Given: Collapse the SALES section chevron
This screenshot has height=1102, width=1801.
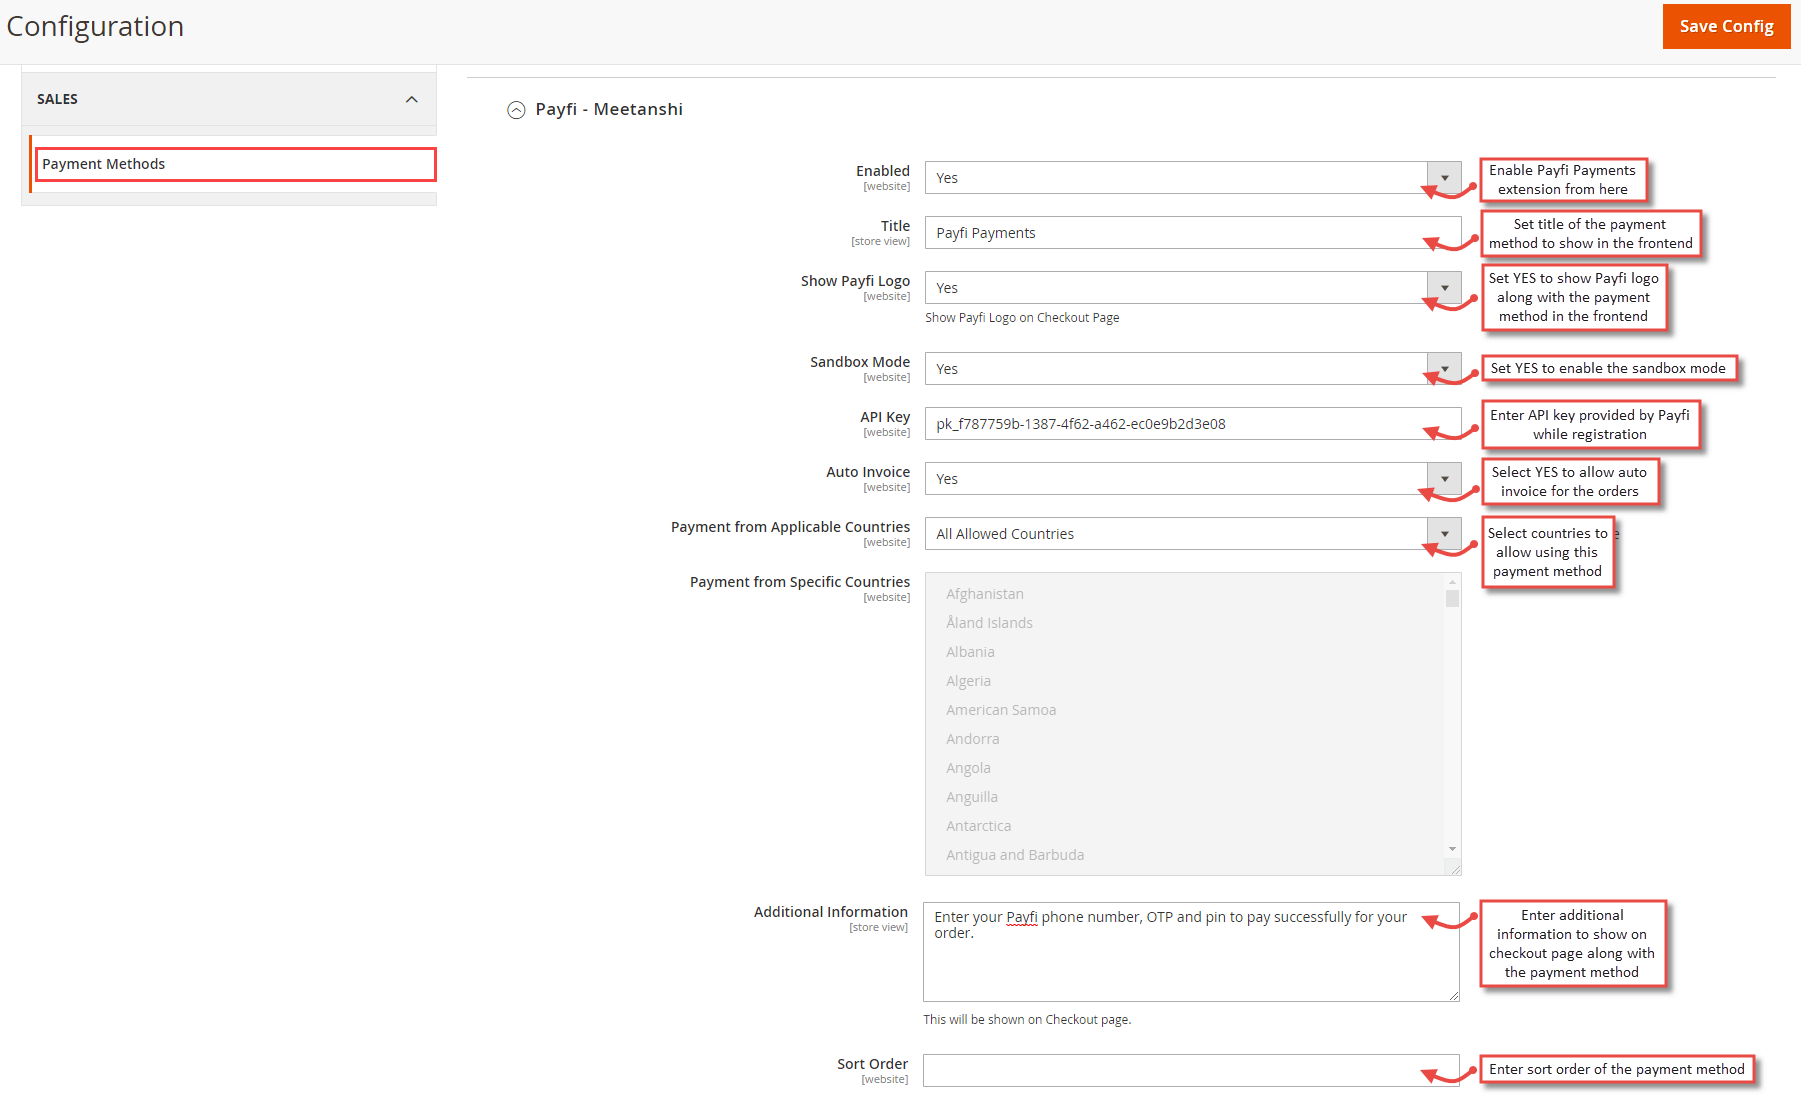Looking at the screenshot, I should [x=411, y=99].
